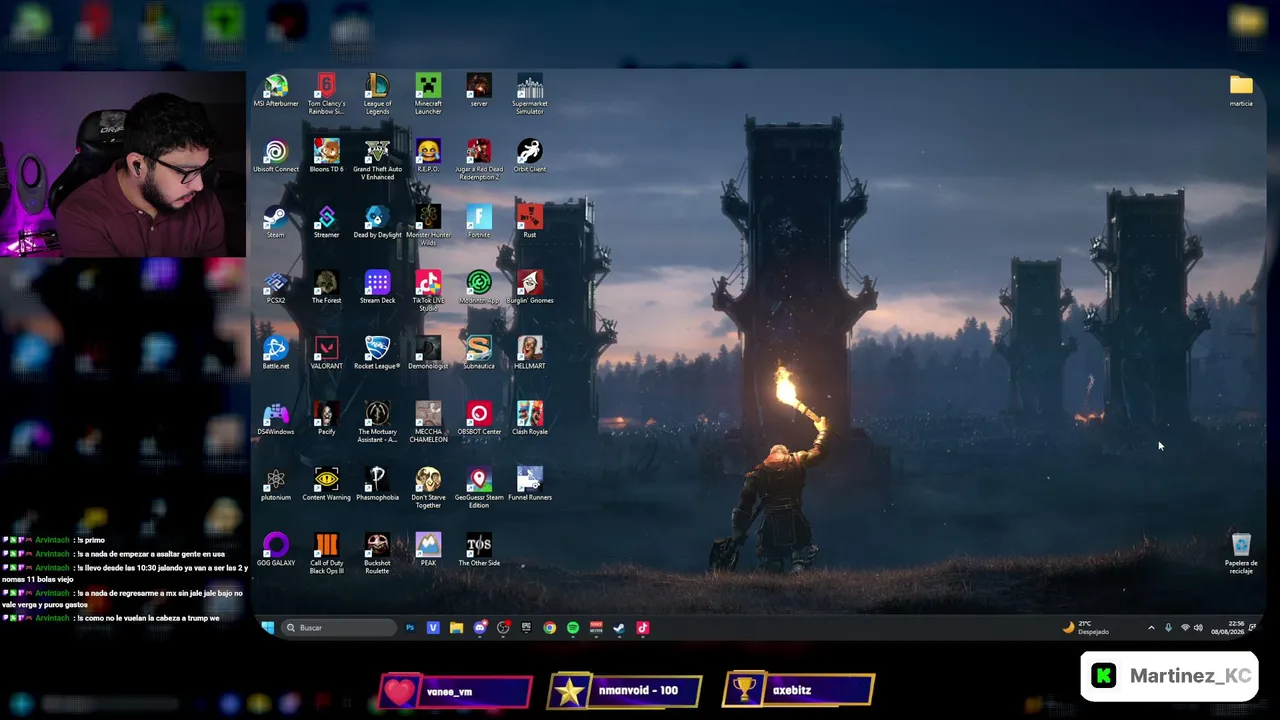The width and height of the screenshot is (1280, 720).
Task: Open Epic Games Launcher in taskbar
Action: pos(526,628)
